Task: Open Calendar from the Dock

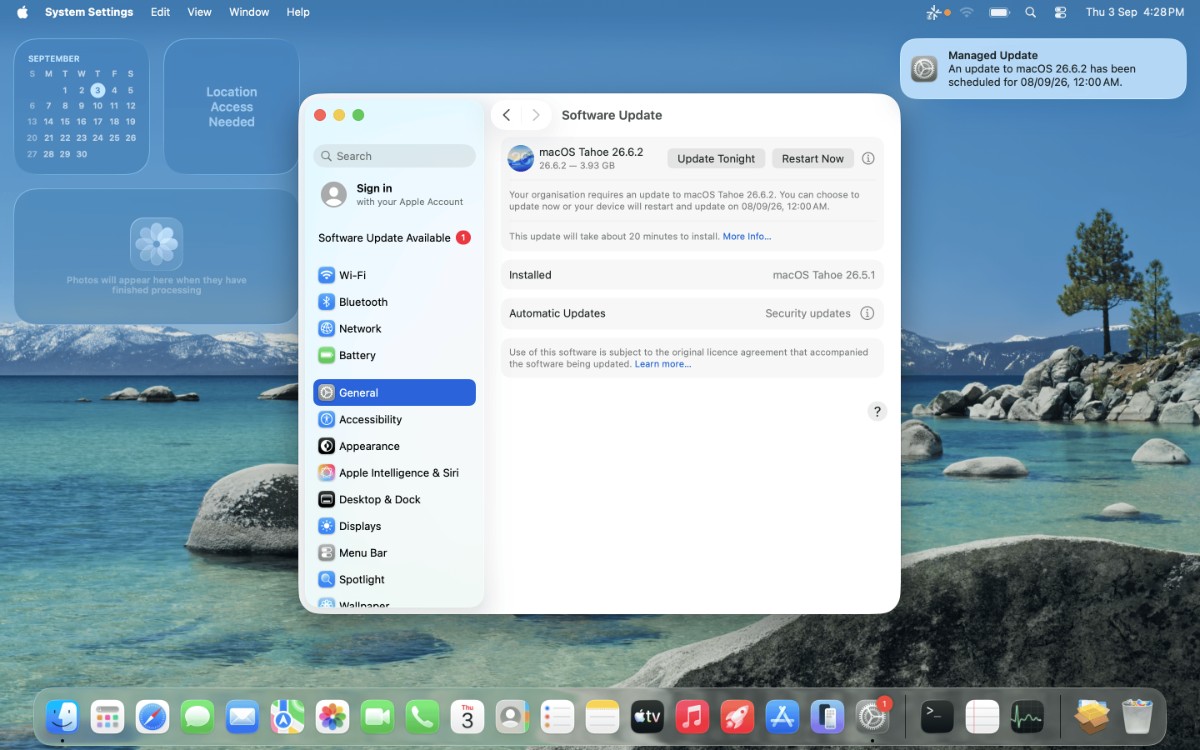Action: (467, 717)
